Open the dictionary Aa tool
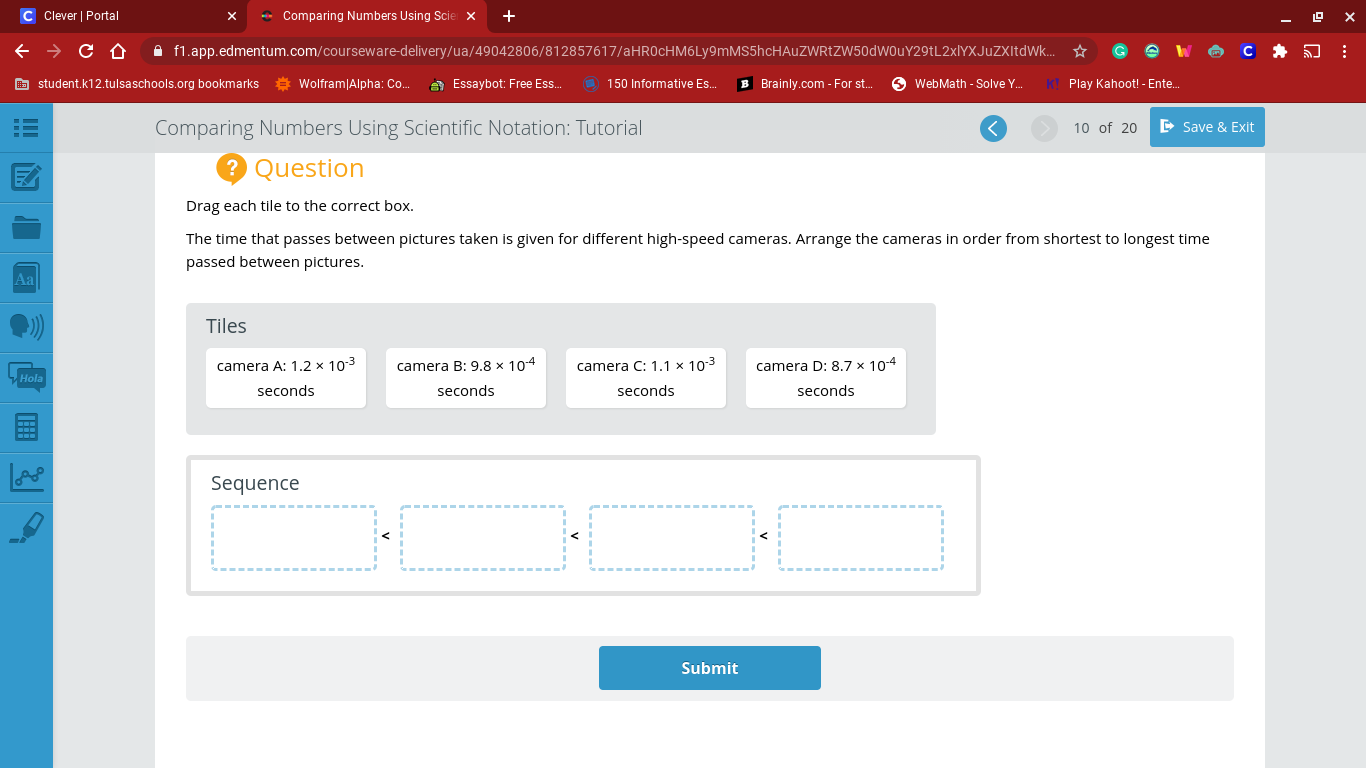The image size is (1366, 768). pos(26,278)
